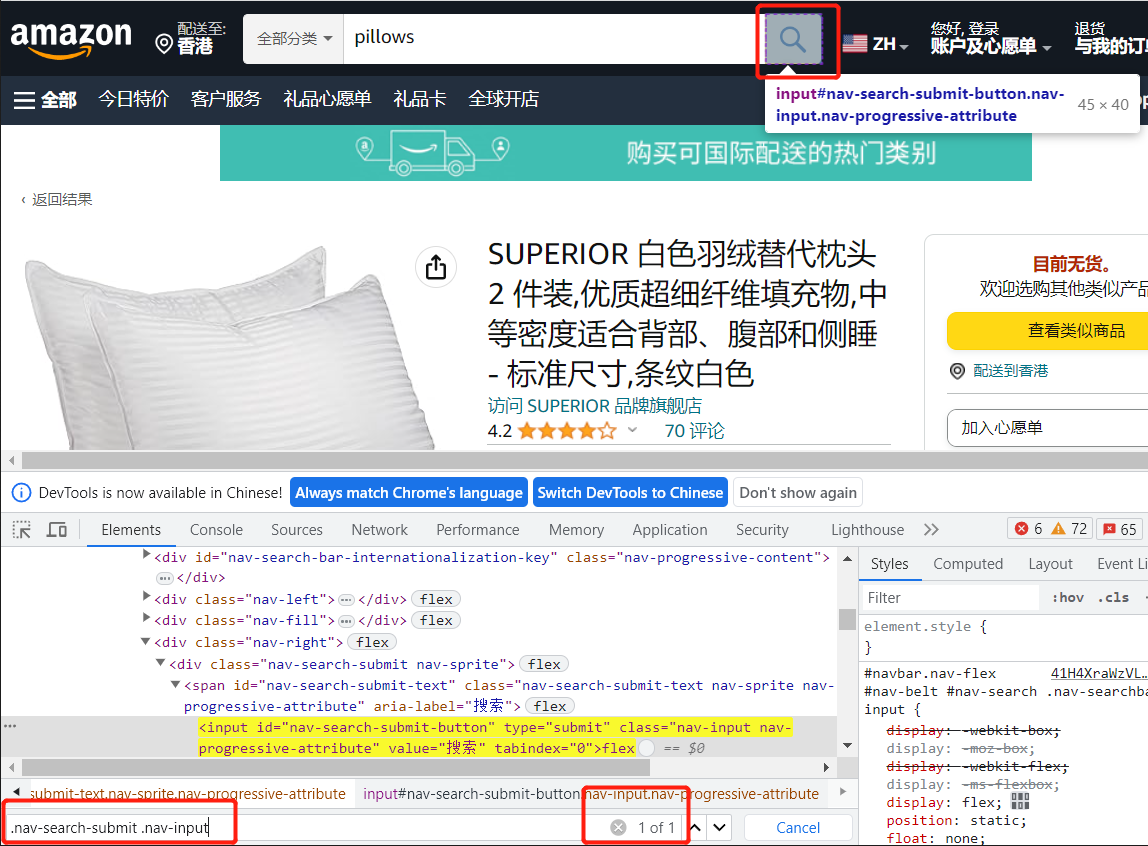1148x846 pixels.
Task: Toggle the device toolbar icon
Action: click(56, 530)
